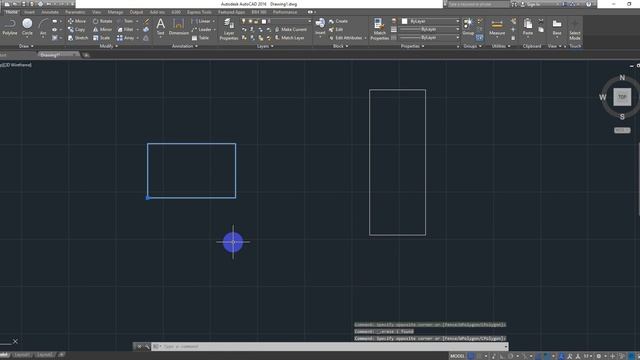
Task: Expand the Modify panel dropdown
Action: [x=109, y=46]
